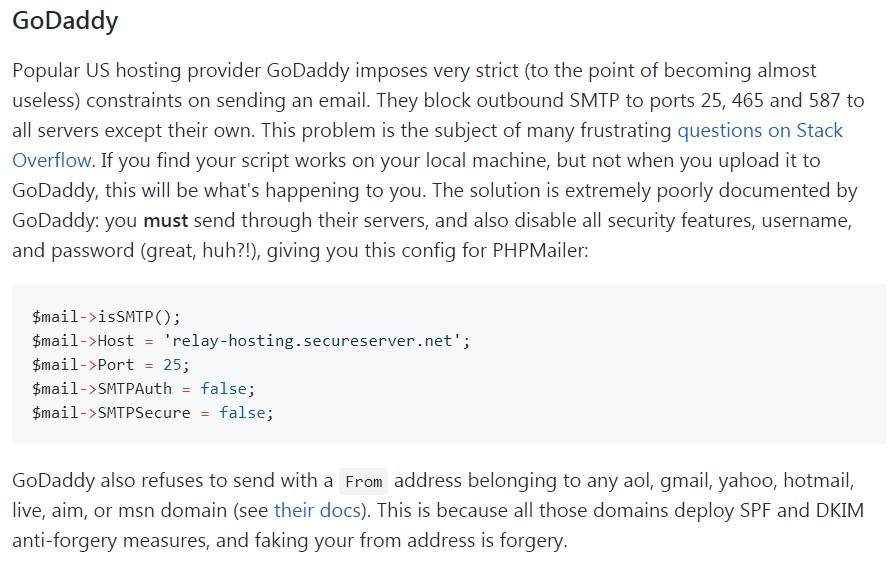Click the '$mail->Port' property name
Image resolution: width=891 pixels, height=572 pixels.
pos(83,365)
